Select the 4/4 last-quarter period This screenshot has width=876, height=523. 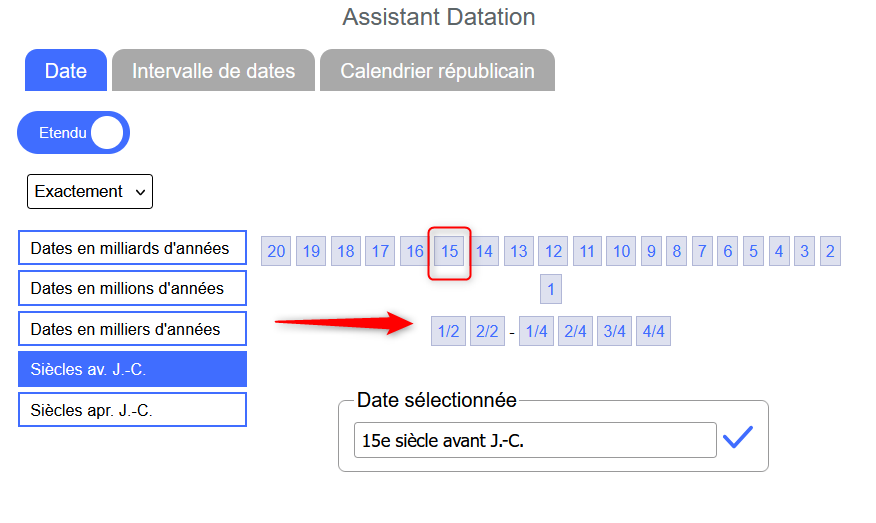point(654,332)
